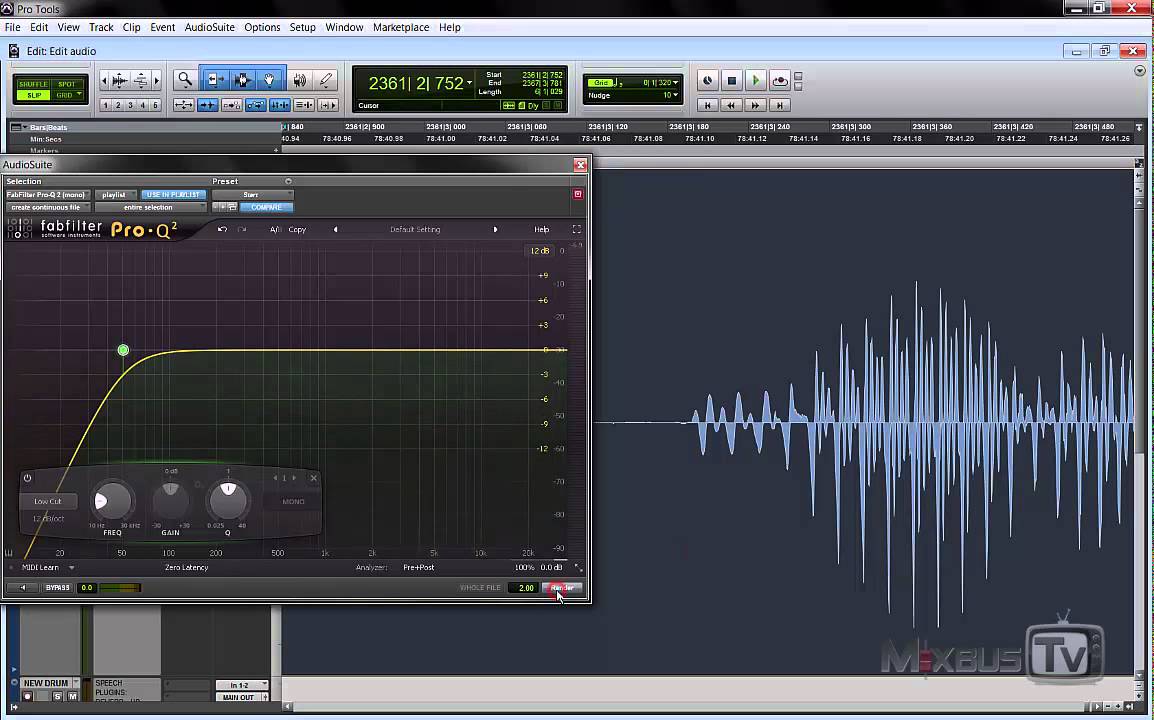Select the Selector tool
The height and width of the screenshot is (720, 1154).
pyautogui.click(x=242, y=80)
